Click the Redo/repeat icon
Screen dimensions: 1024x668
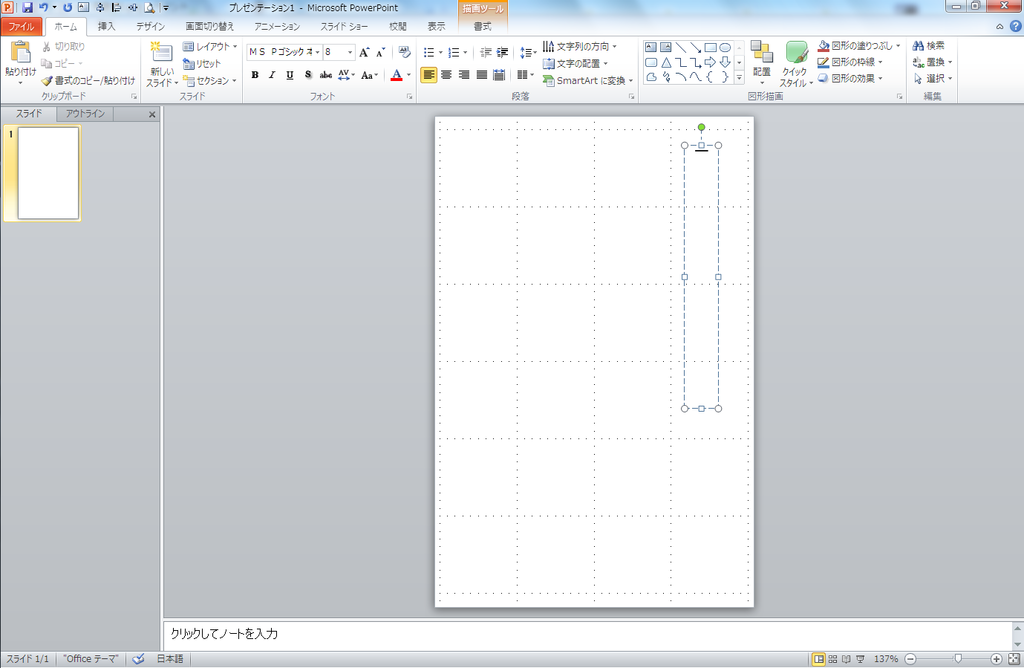pos(67,8)
